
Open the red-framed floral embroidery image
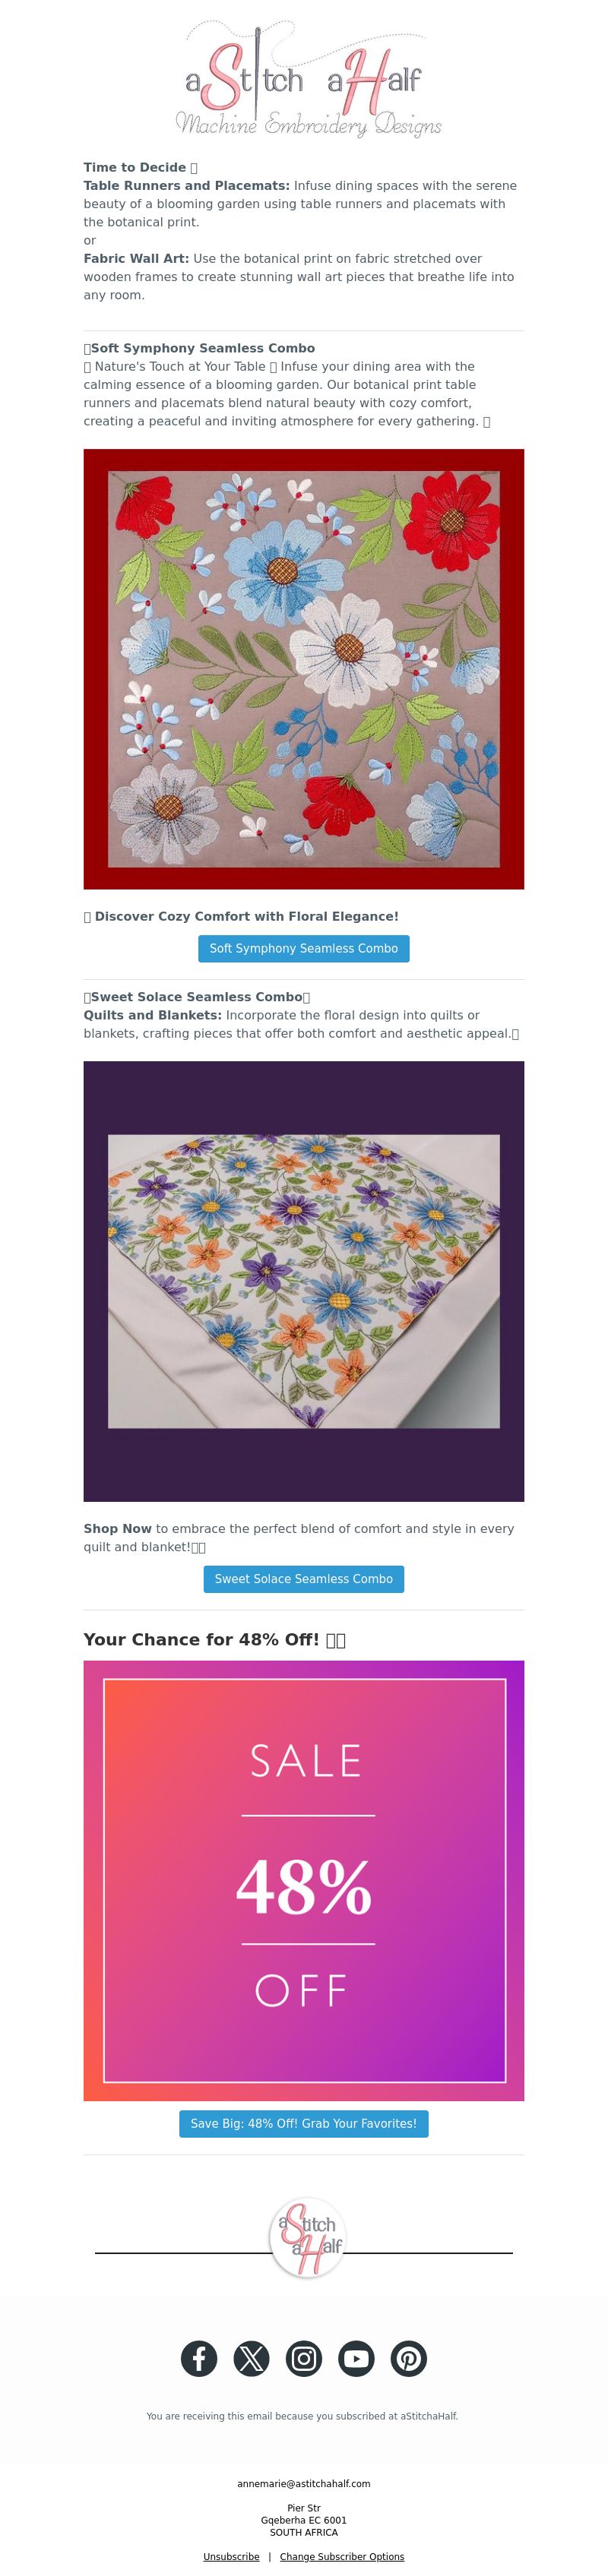click(304, 669)
